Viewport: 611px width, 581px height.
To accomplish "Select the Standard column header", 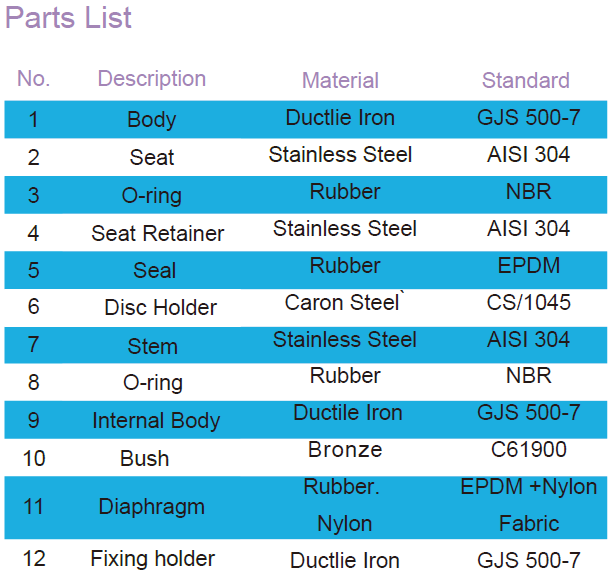I will pos(526,81).
